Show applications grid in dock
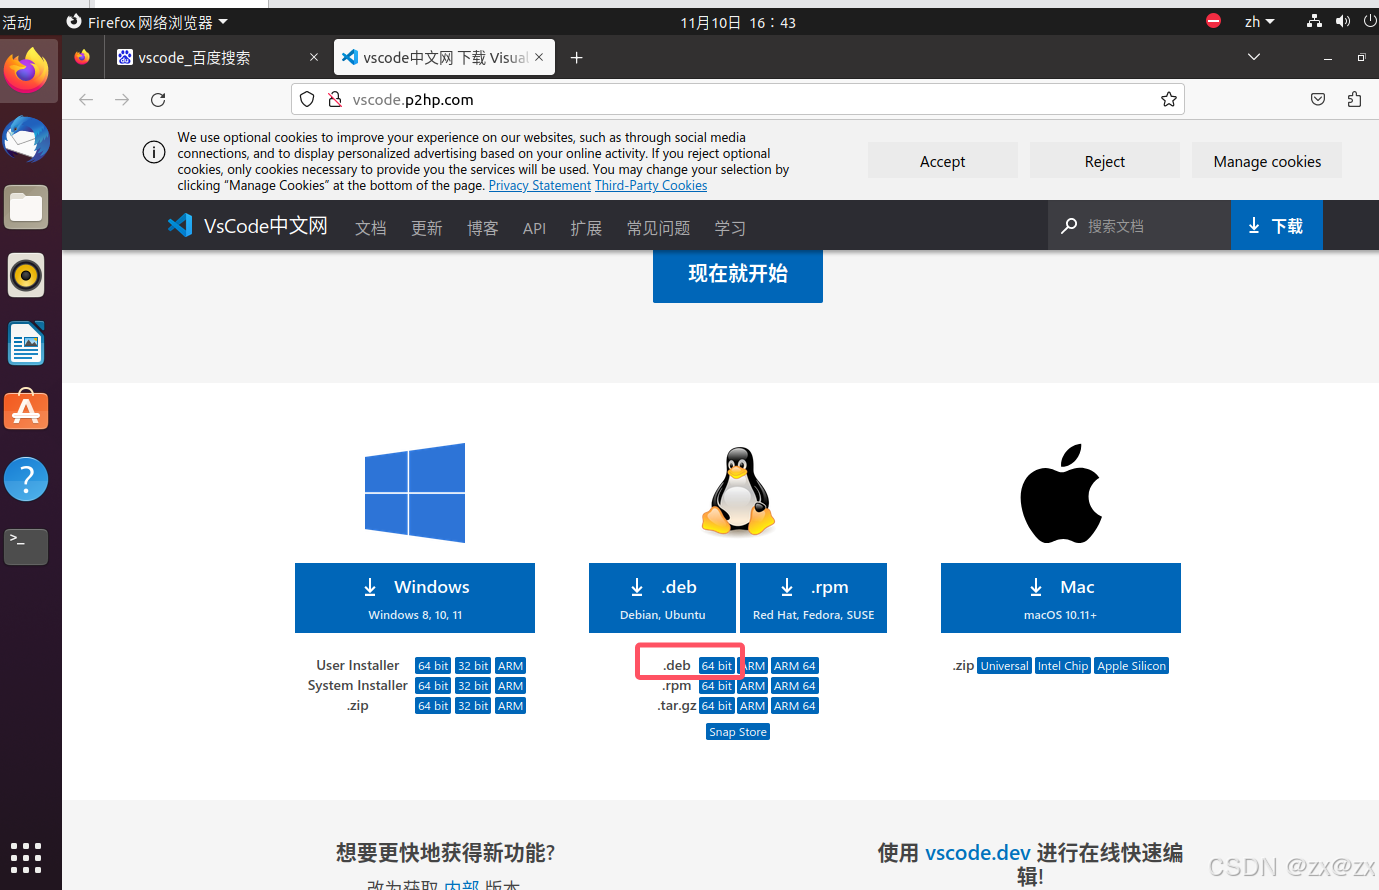1379x890 pixels. 26,857
